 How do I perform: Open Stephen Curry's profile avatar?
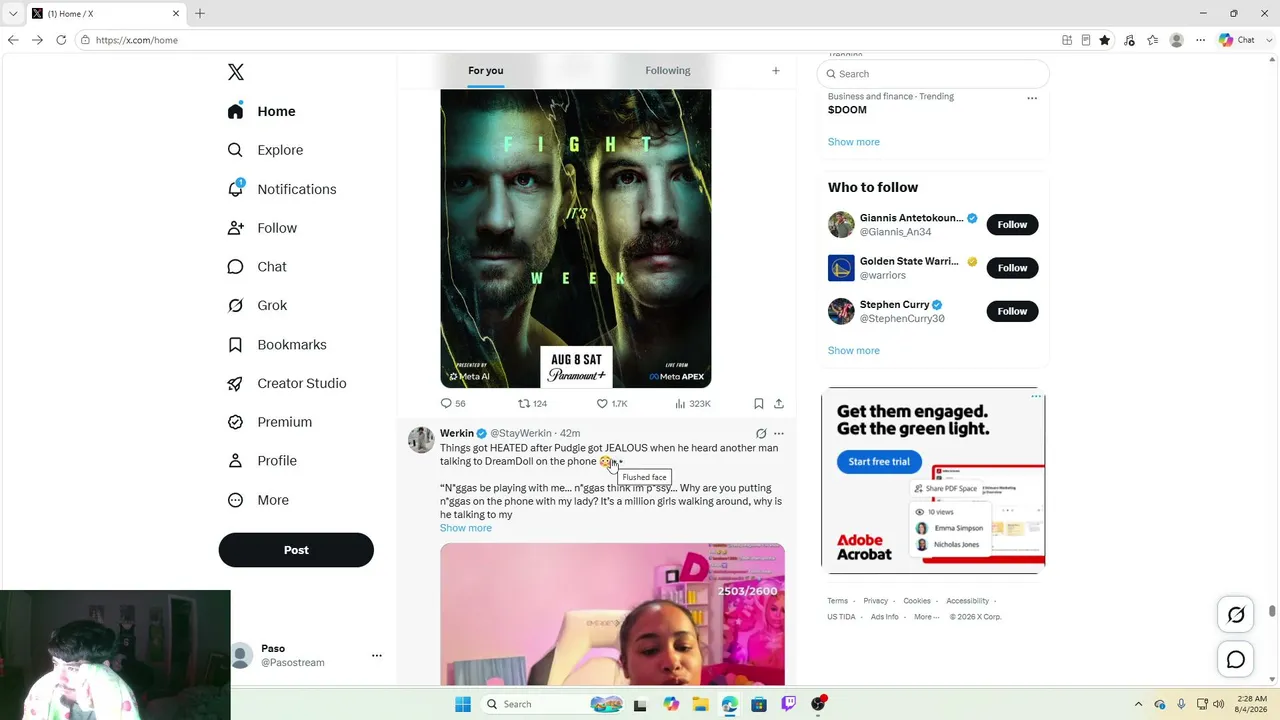coord(841,311)
